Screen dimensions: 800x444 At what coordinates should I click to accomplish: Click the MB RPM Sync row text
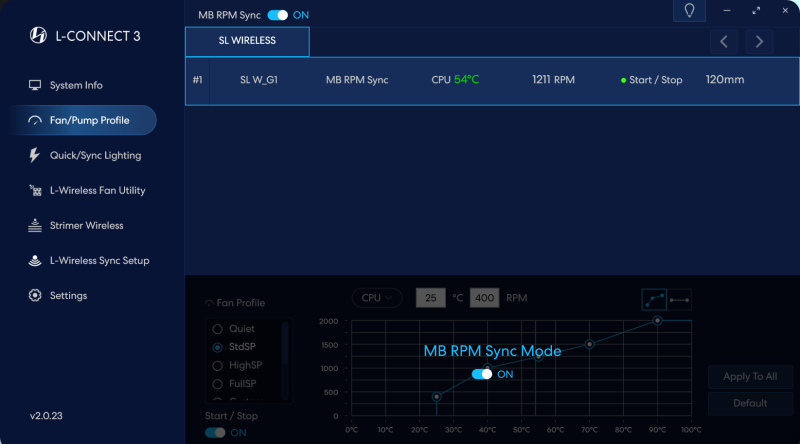357,80
